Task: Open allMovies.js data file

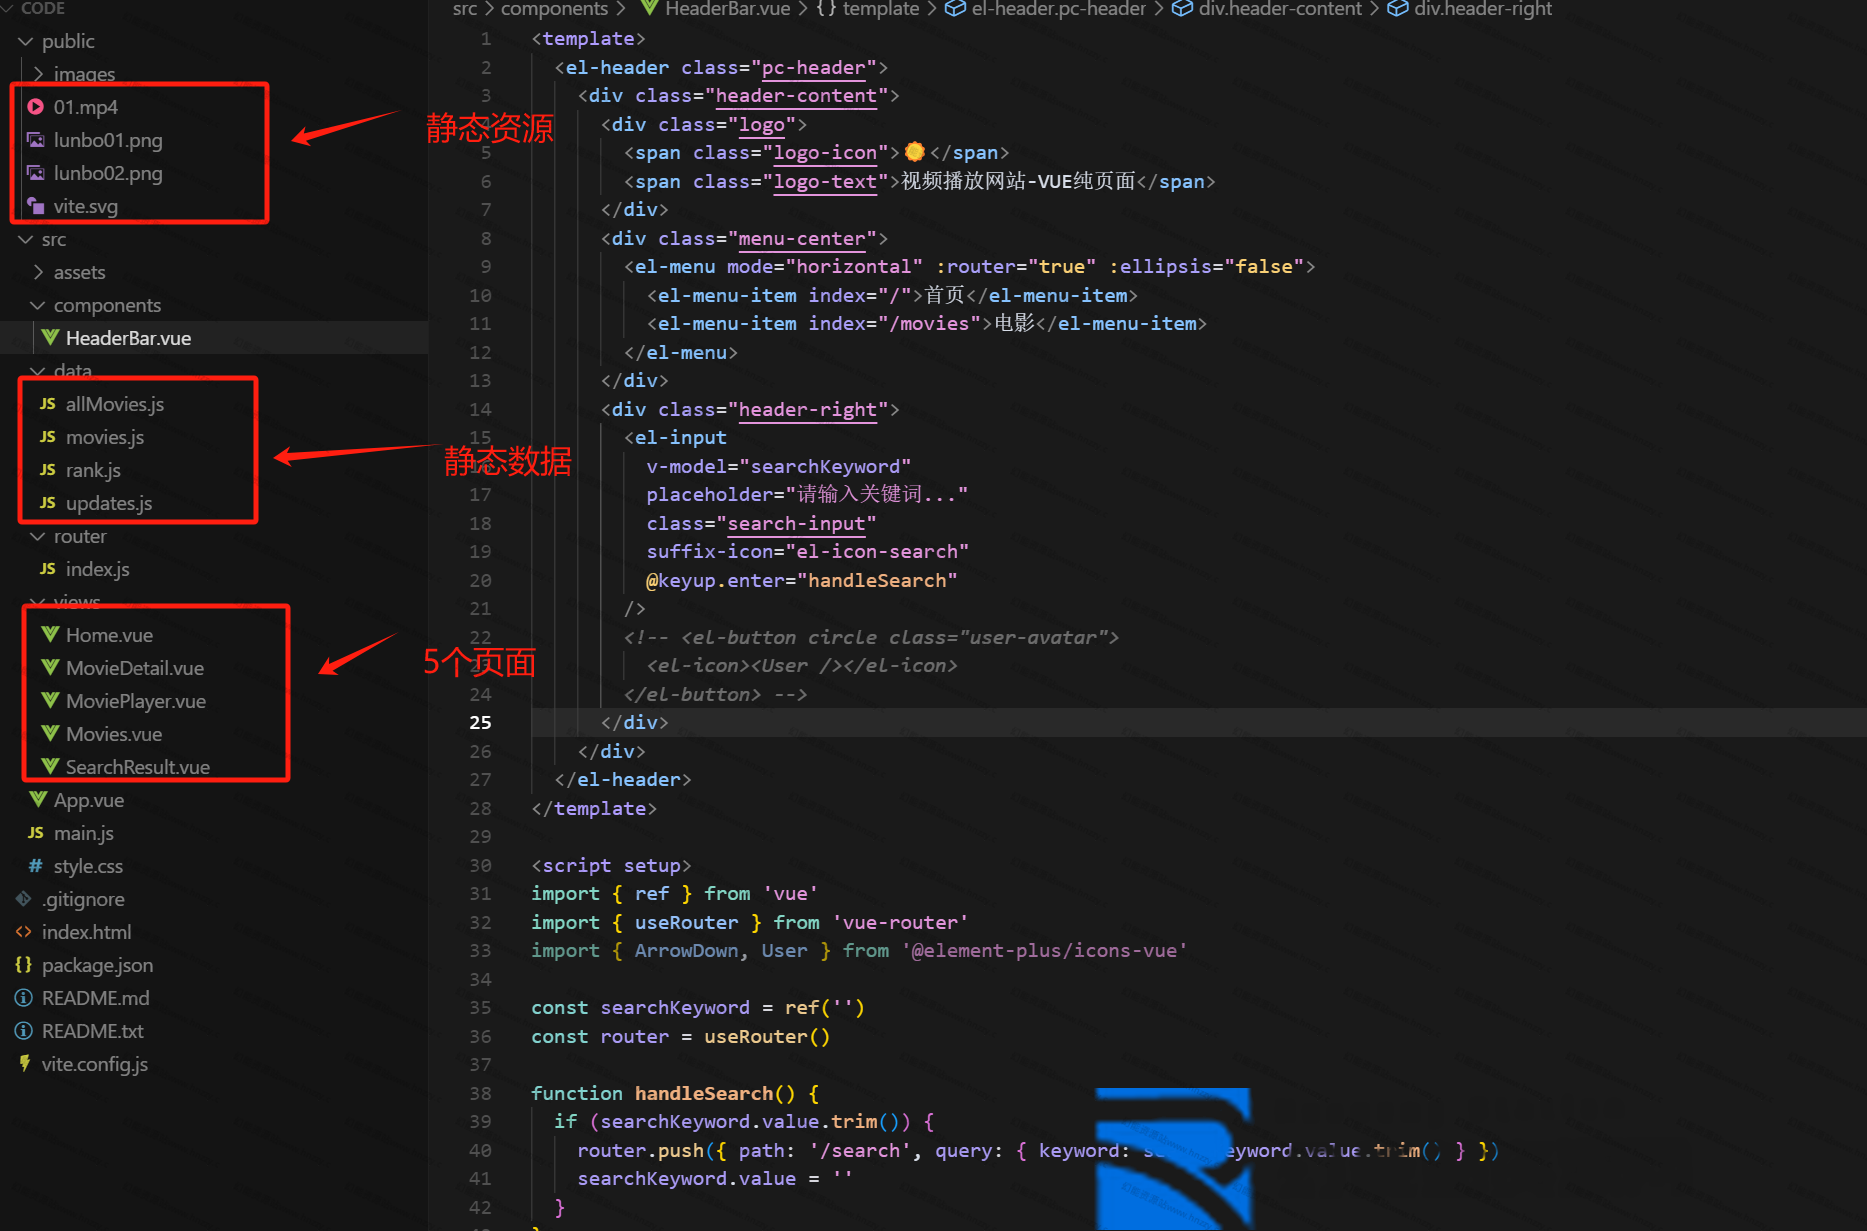Action: [x=114, y=404]
